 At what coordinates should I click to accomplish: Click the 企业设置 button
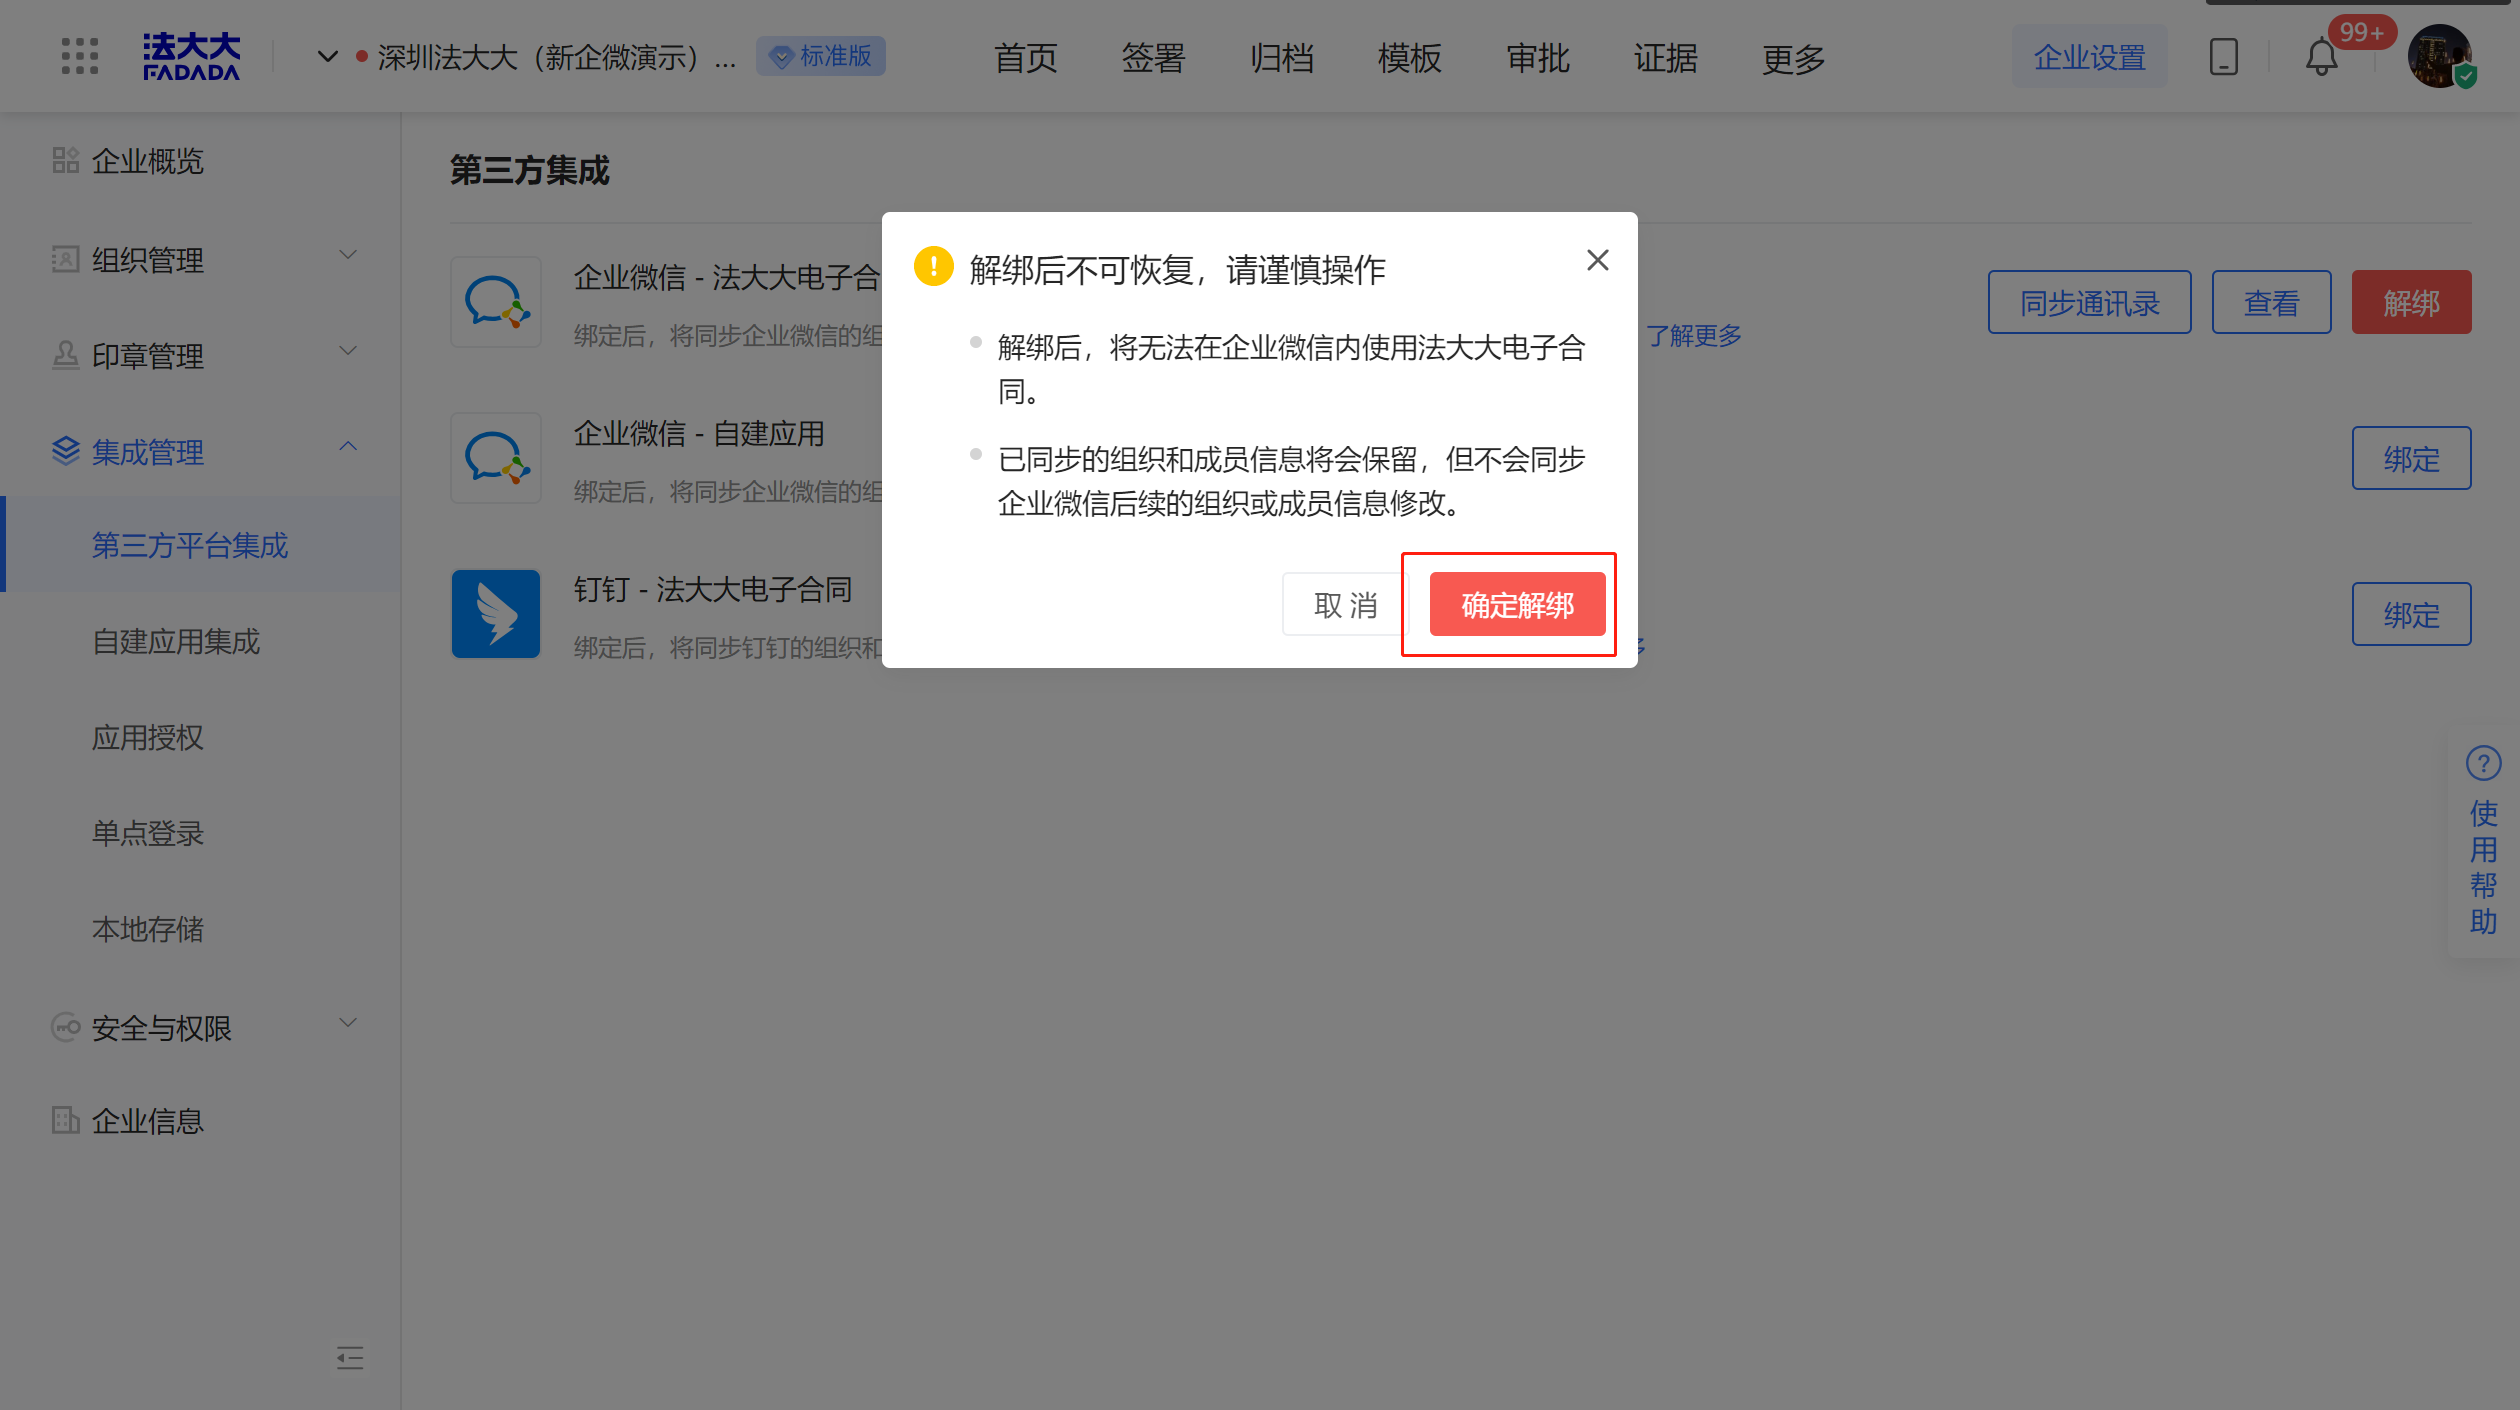(x=2090, y=57)
